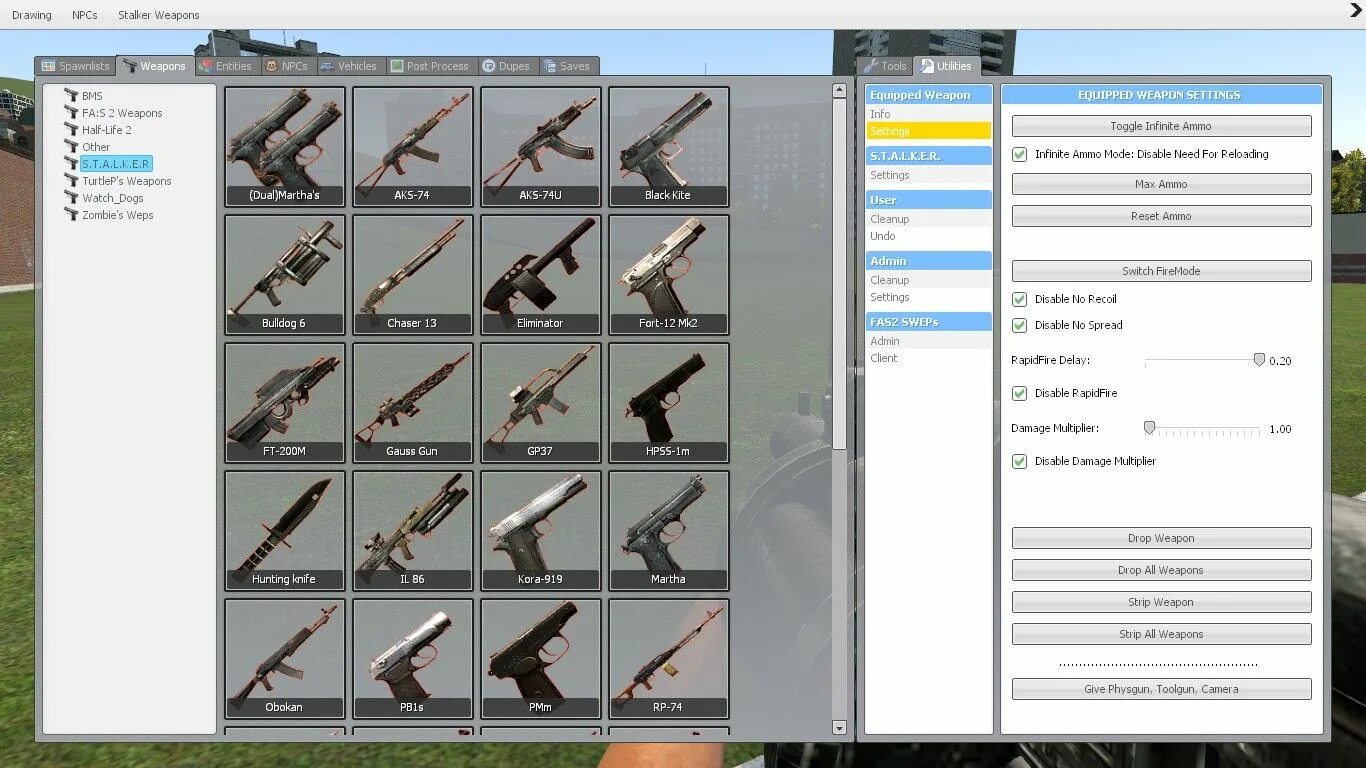
Task: Choose the Fort-12 Mk2 pistol
Action: pos(669,274)
